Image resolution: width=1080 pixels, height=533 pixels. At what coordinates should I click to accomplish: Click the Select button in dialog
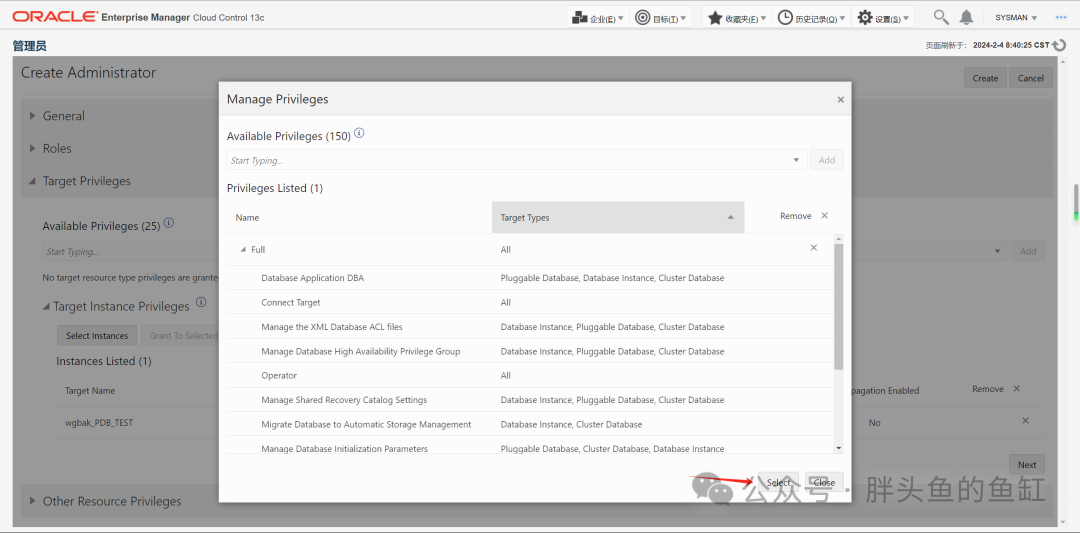[x=778, y=482]
